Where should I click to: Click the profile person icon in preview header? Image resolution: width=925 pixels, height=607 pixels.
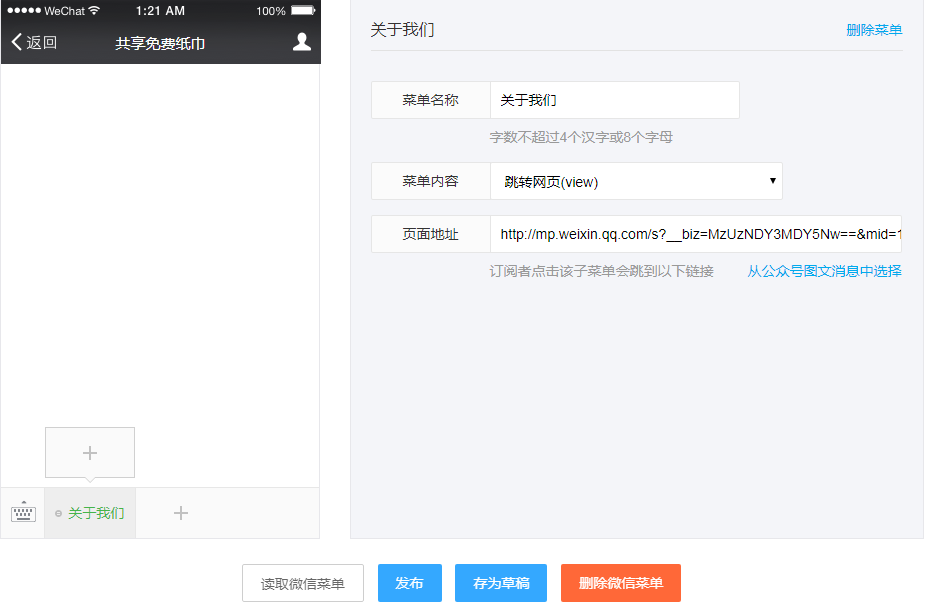point(301,42)
